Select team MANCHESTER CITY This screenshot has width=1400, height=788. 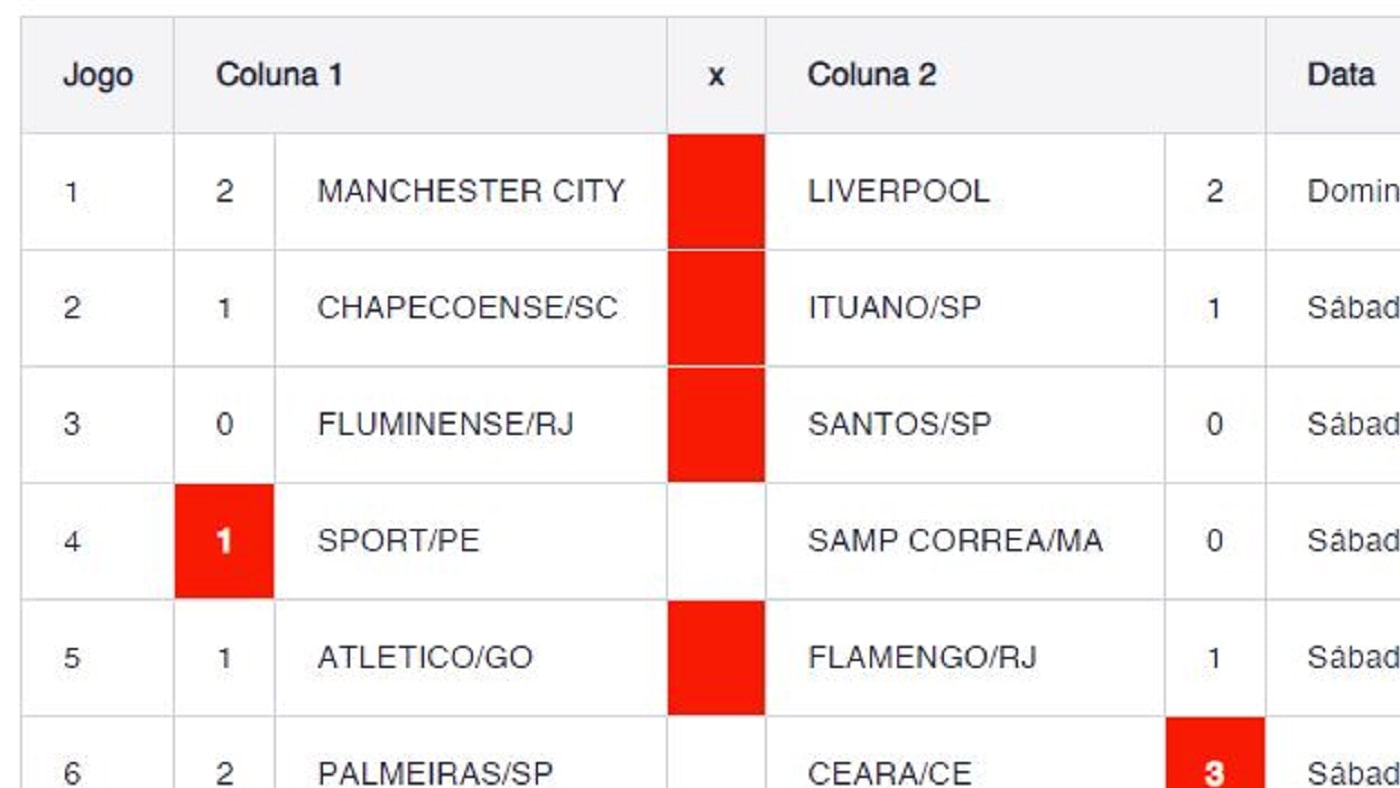471,191
